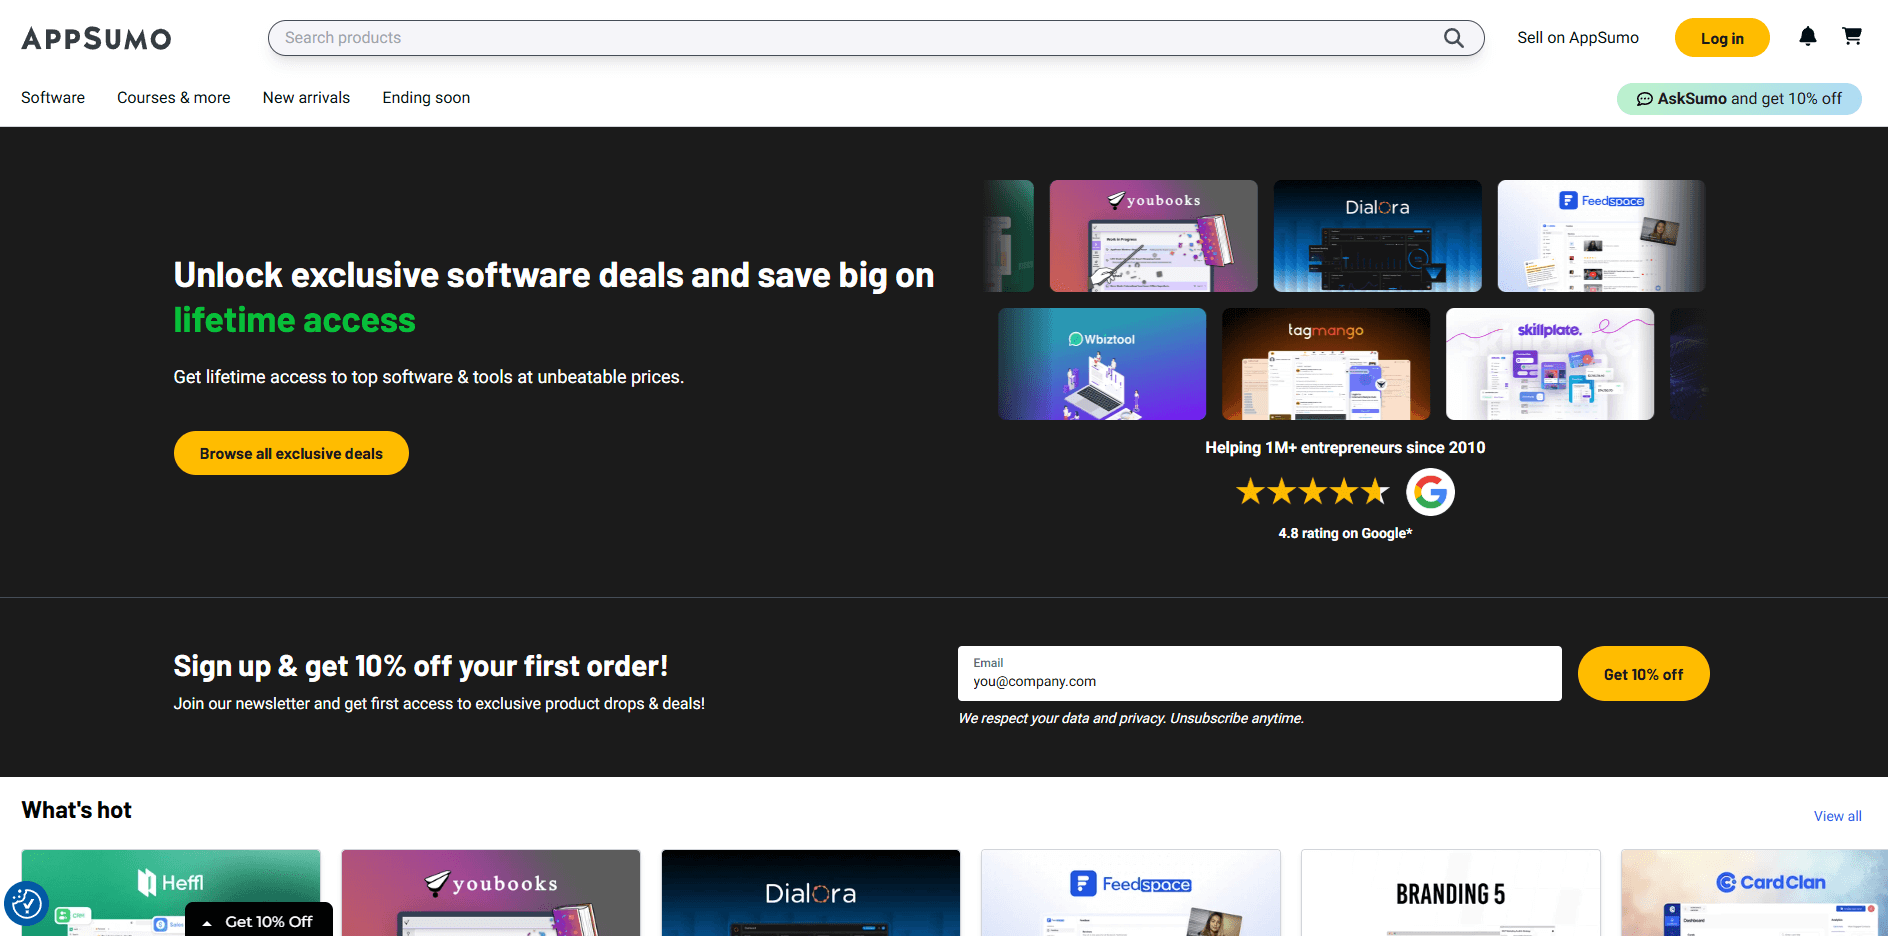Viewport: 1888px width, 936px height.
Task: Open Courses & more menu
Action: [173, 98]
